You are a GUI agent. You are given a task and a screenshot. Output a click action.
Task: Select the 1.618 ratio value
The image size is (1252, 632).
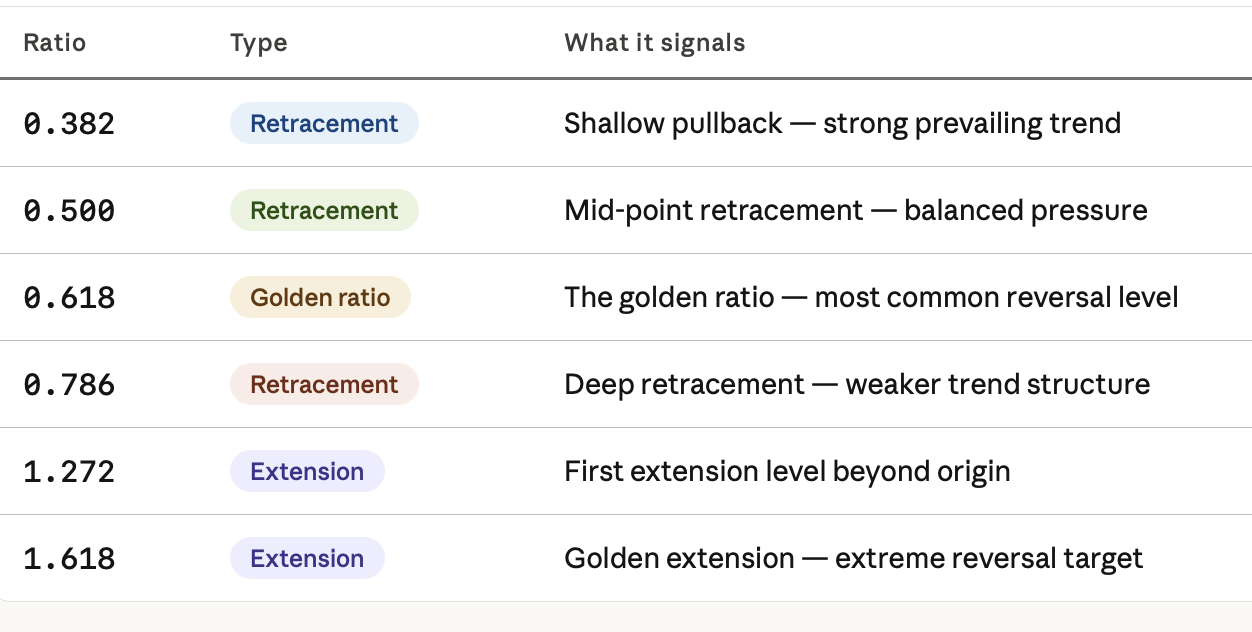69,559
